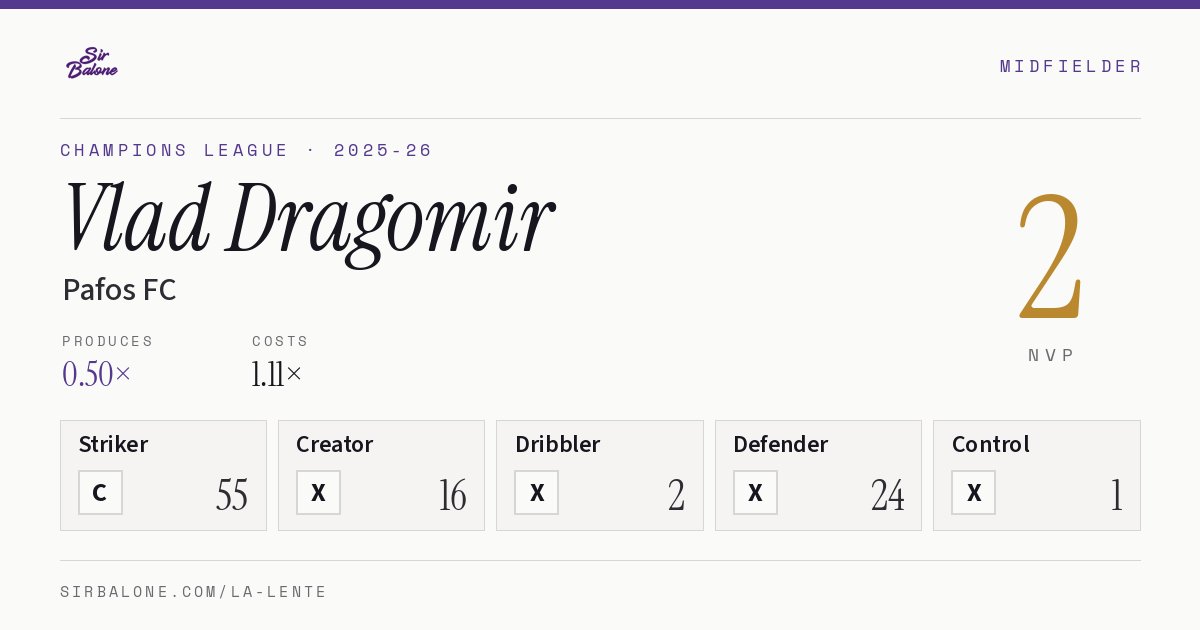Click the Produces 0.50× value
Screen dimensions: 1200x630
tap(97, 374)
